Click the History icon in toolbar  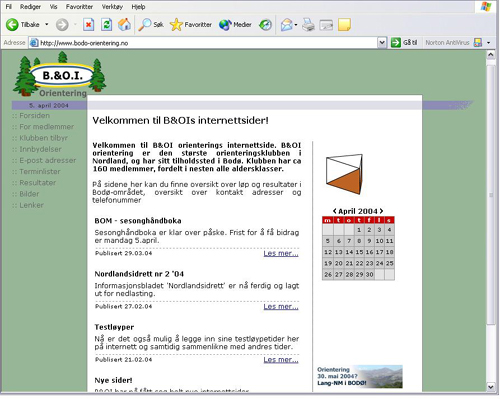pyautogui.click(x=266, y=25)
